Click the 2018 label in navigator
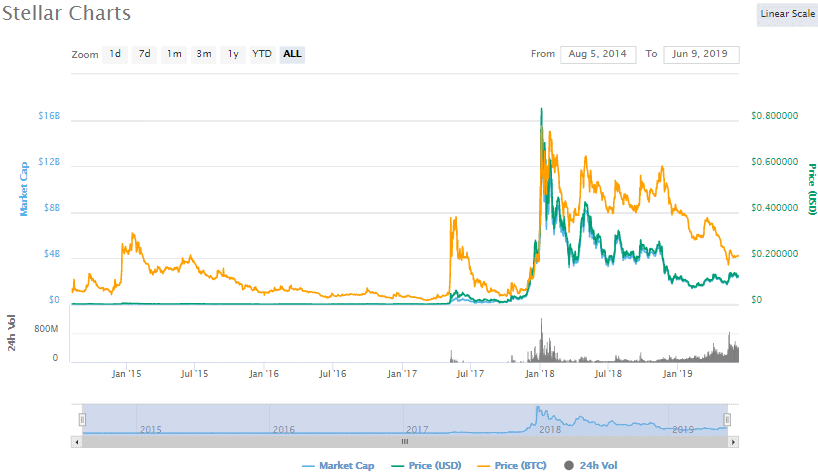Image resolution: width=818 pixels, height=475 pixels. pos(550,430)
